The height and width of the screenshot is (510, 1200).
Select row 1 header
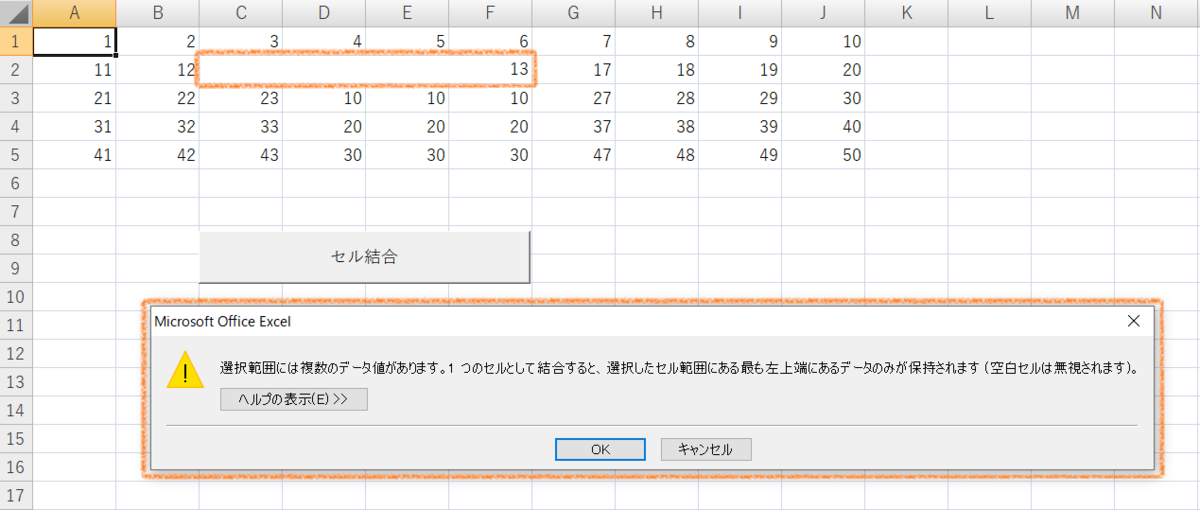(x=16, y=42)
